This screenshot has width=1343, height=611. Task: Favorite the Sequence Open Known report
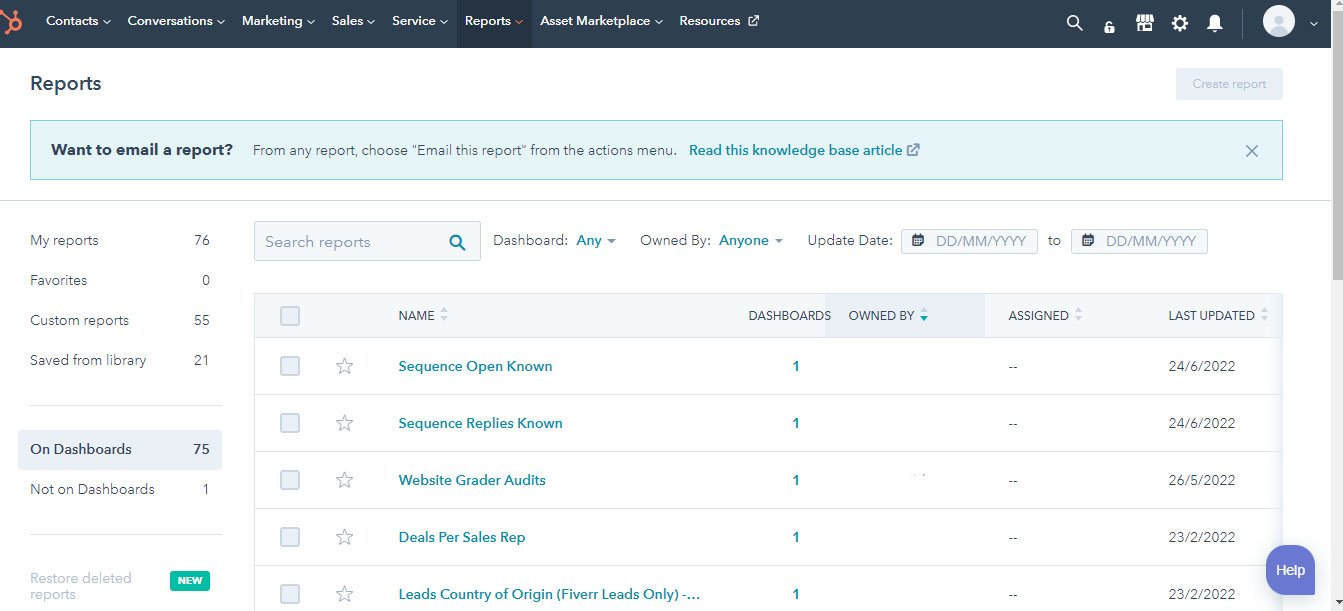344,366
